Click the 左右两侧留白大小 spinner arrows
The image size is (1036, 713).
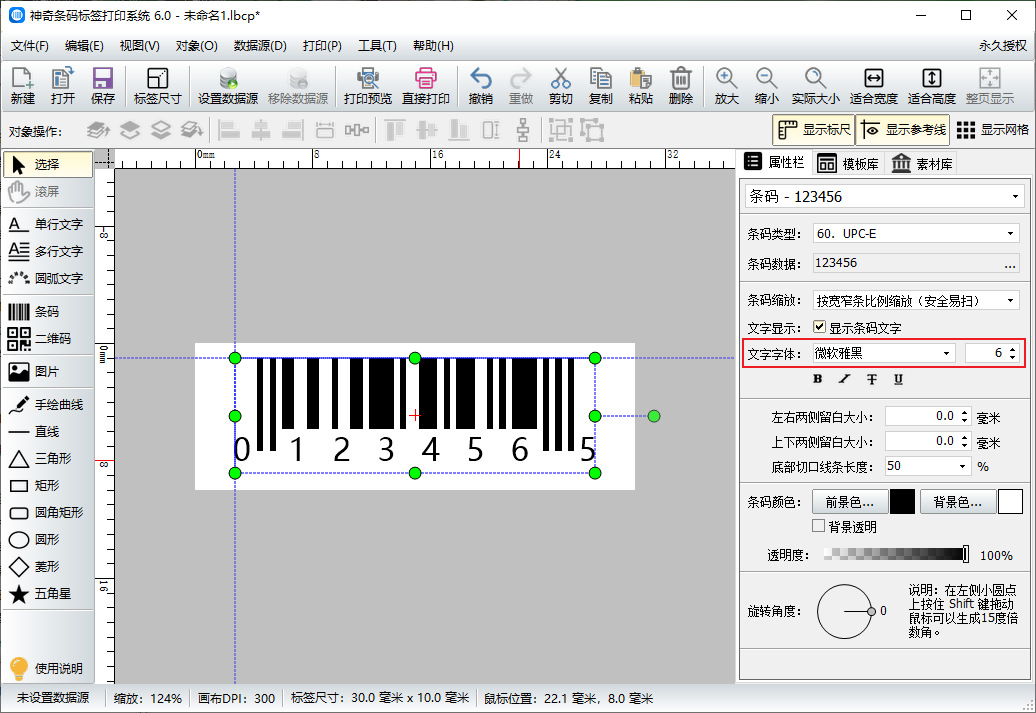pos(965,416)
